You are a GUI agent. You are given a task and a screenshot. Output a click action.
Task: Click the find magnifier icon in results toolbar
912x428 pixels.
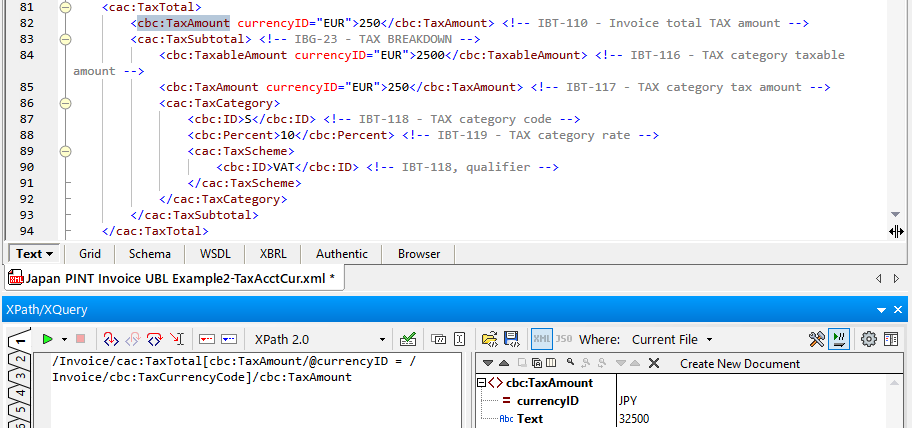[x=571, y=362]
